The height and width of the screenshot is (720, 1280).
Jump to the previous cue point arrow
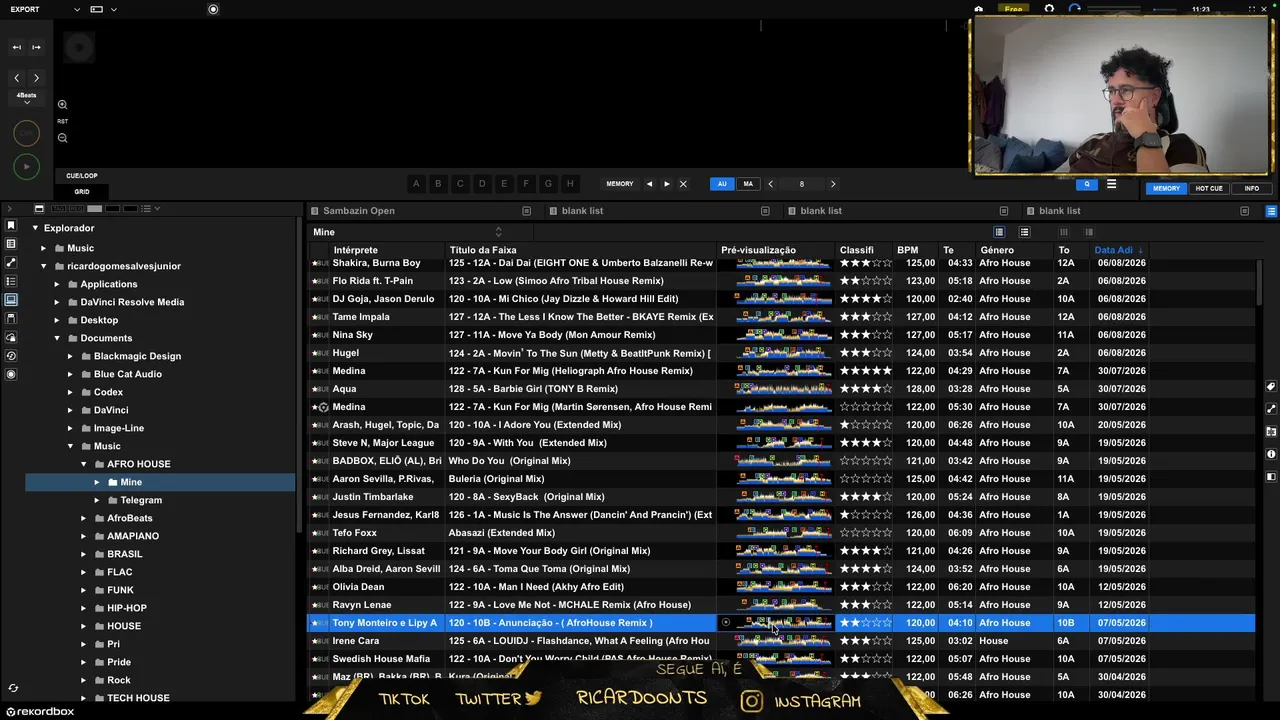[16, 47]
